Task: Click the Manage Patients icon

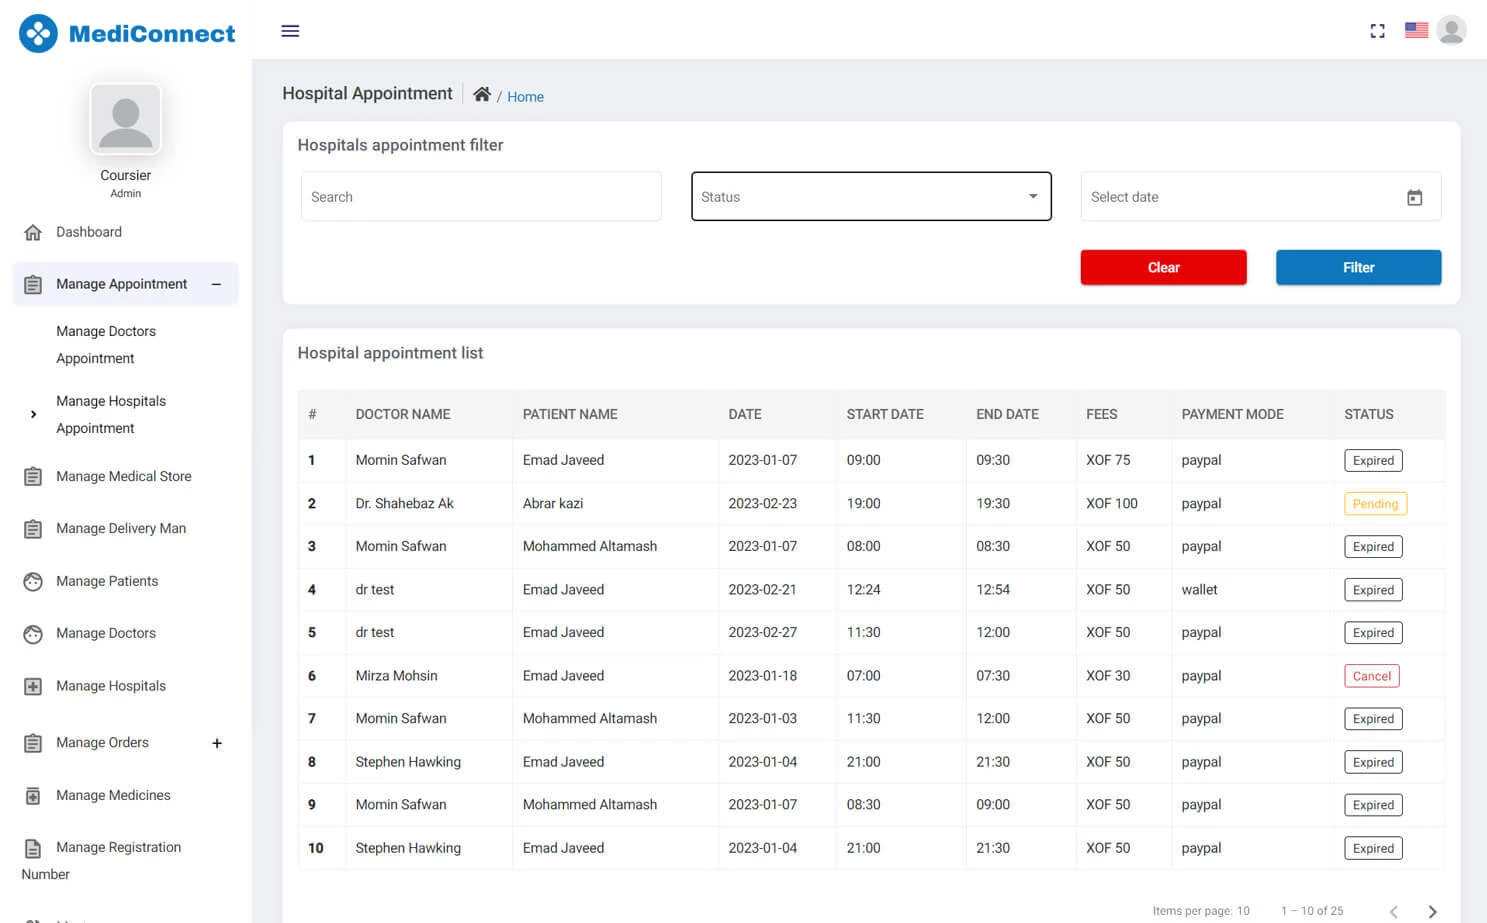Action: click(34, 581)
